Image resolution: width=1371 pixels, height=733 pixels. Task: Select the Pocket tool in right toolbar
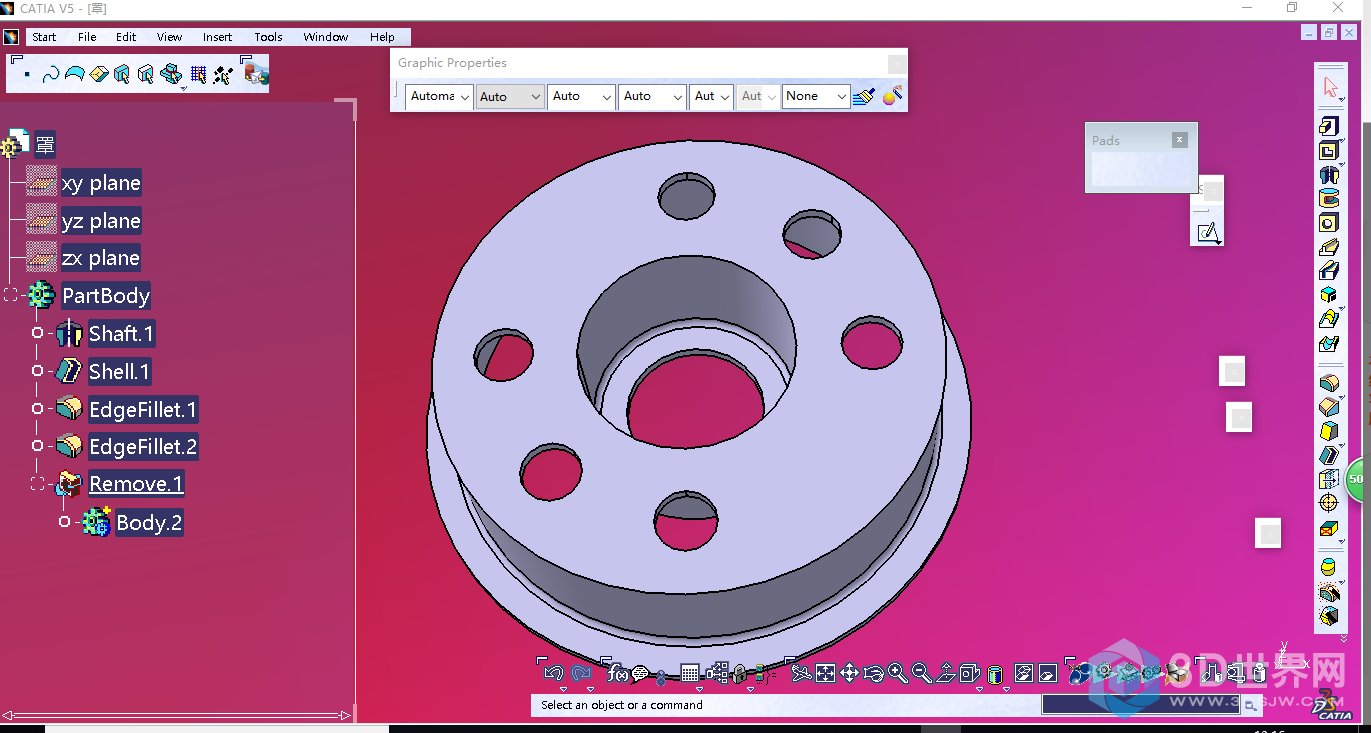tap(1329, 151)
